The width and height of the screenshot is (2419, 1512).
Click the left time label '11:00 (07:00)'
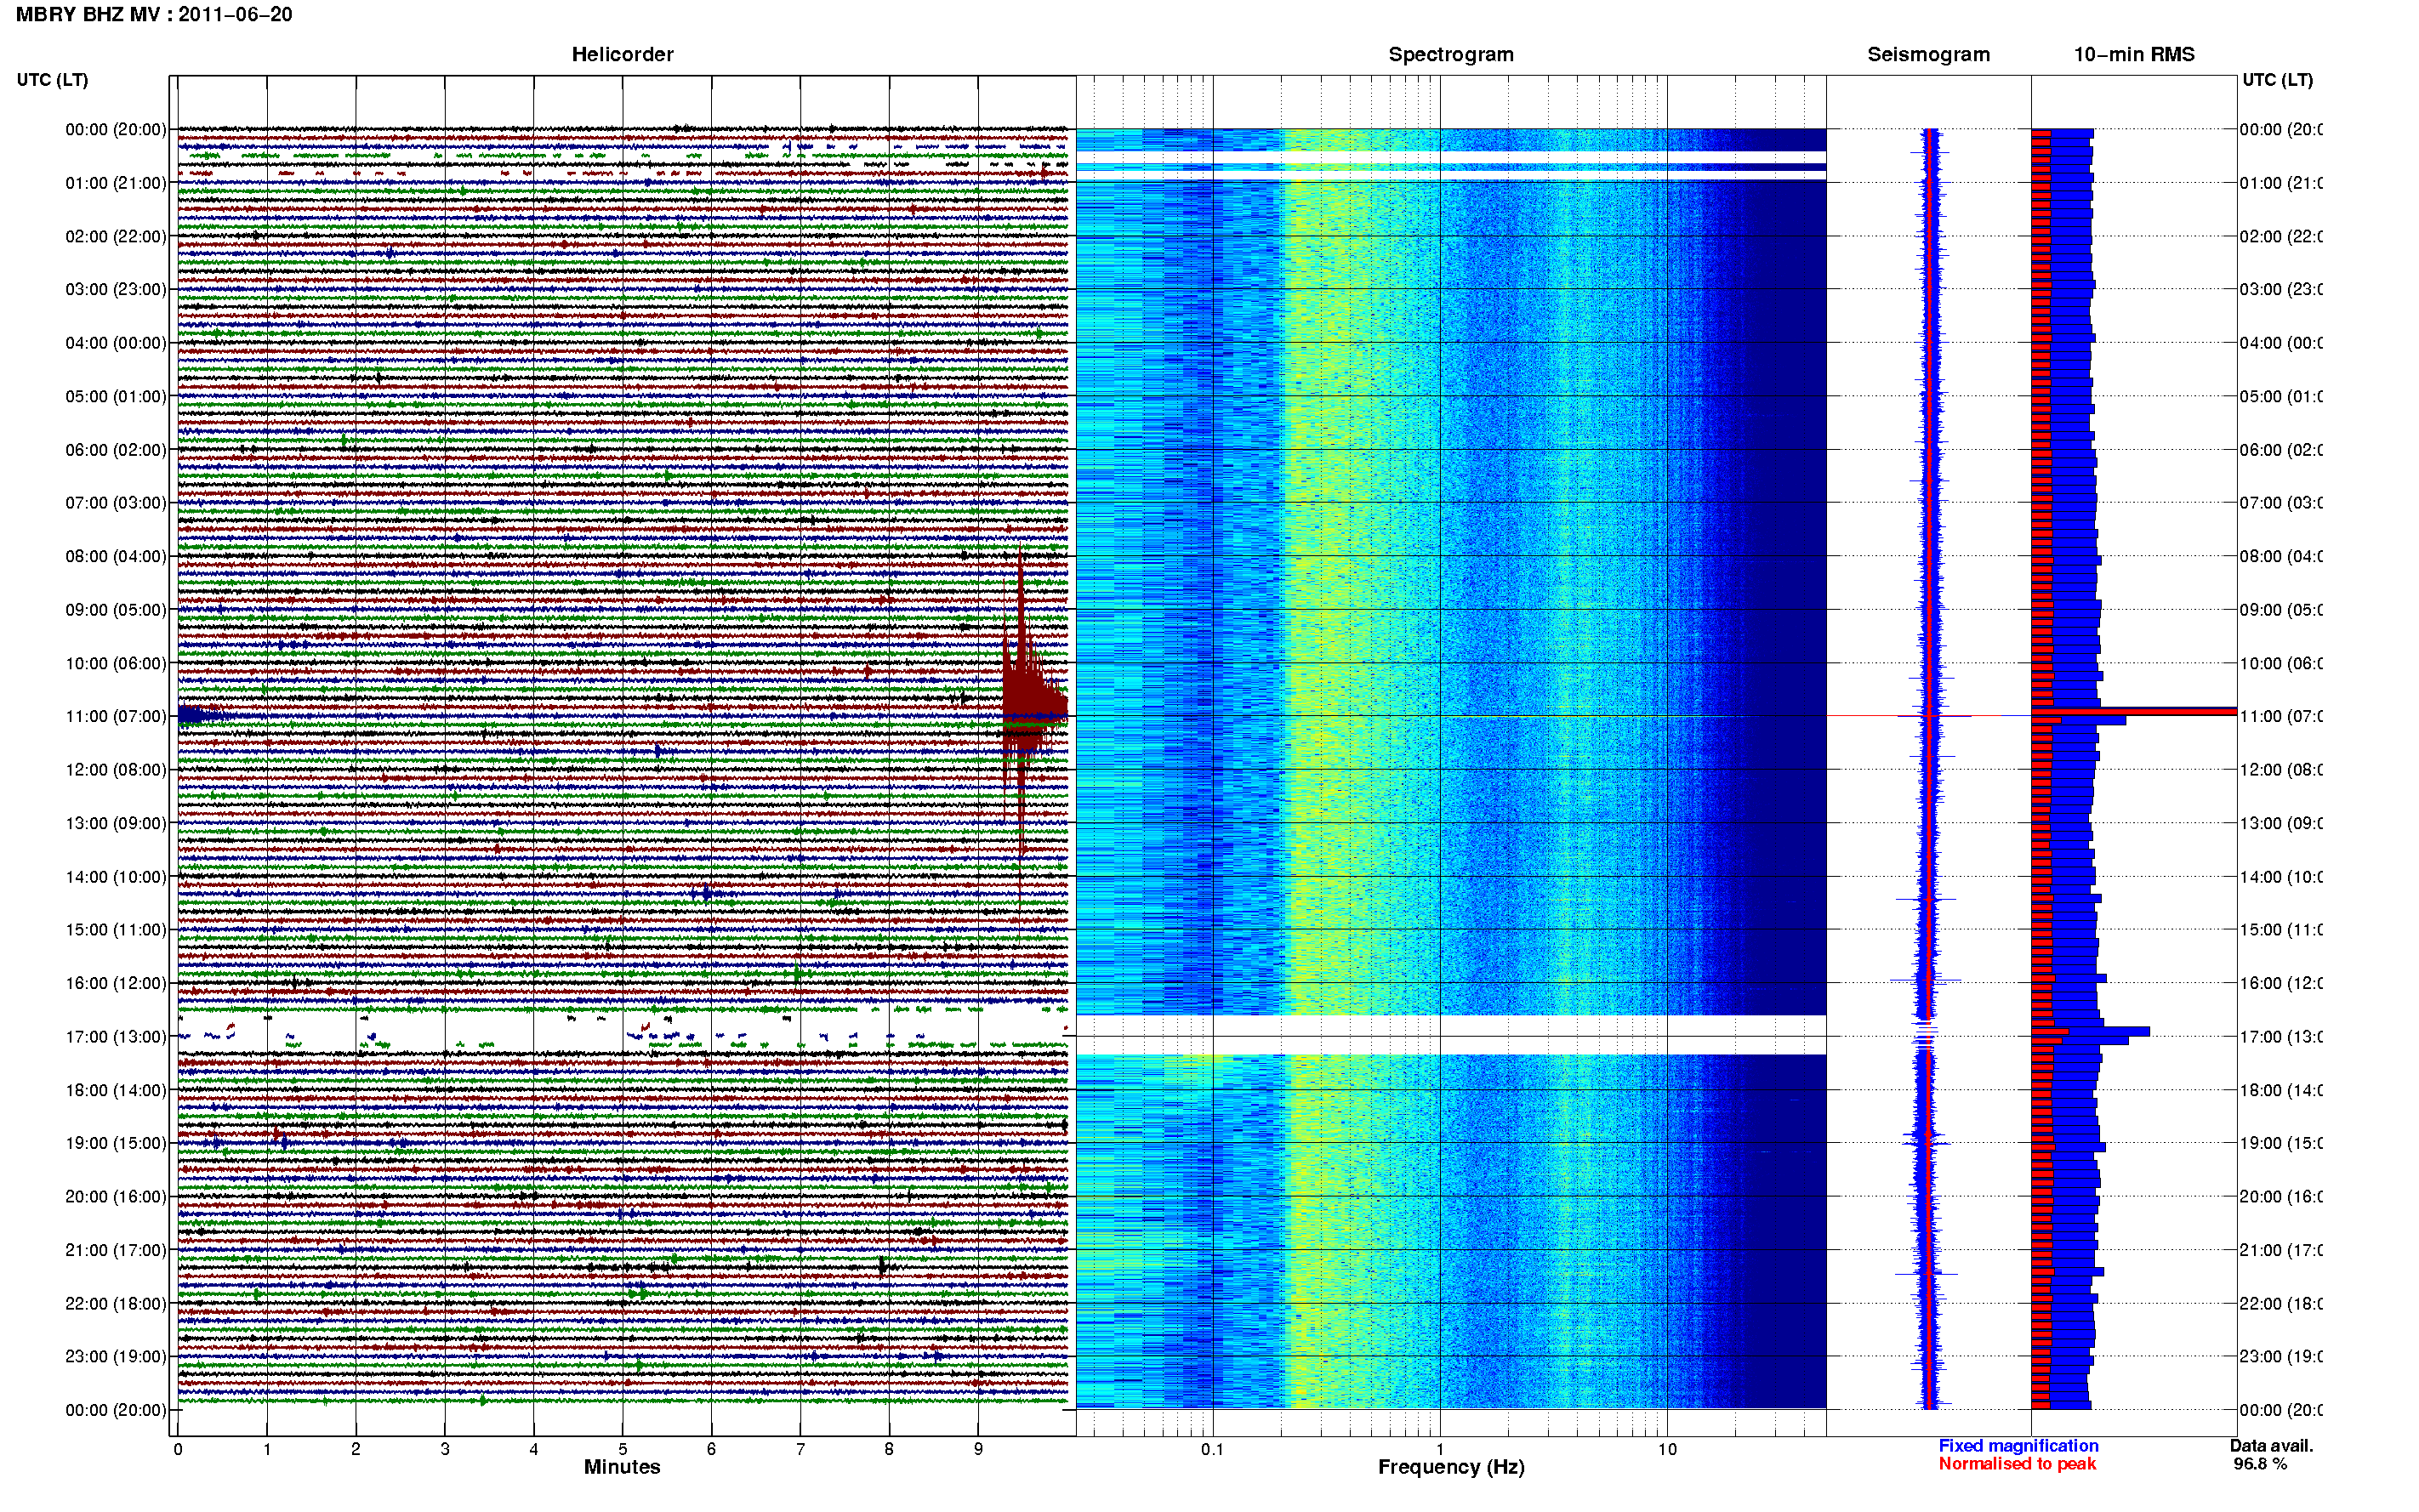(x=116, y=716)
